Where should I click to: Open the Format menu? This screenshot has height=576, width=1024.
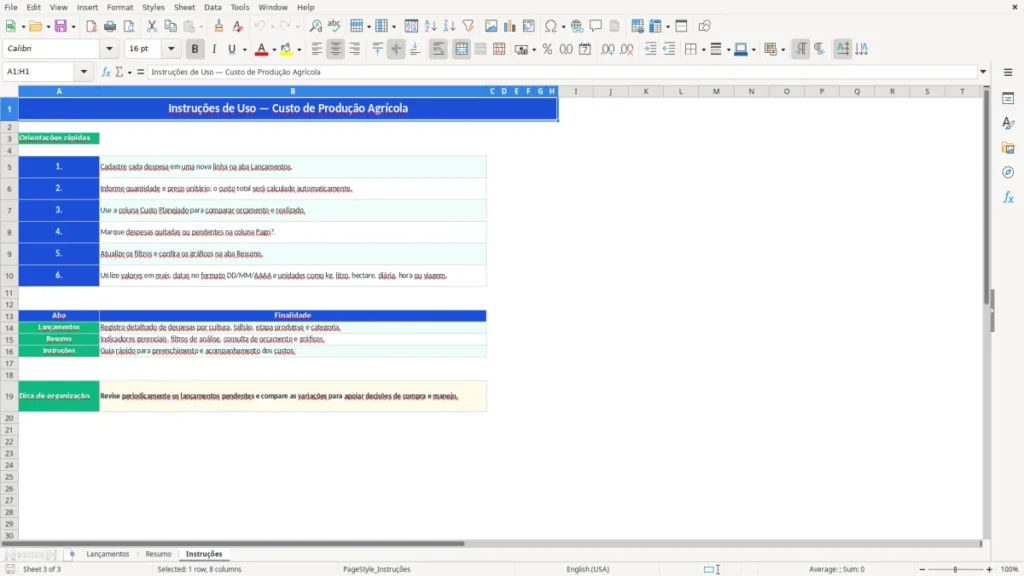pos(120,7)
